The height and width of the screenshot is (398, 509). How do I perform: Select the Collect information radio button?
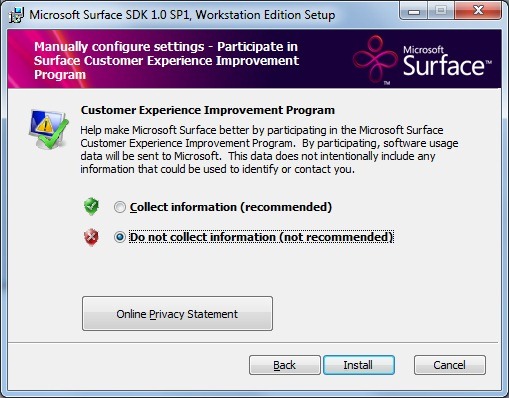pos(120,207)
